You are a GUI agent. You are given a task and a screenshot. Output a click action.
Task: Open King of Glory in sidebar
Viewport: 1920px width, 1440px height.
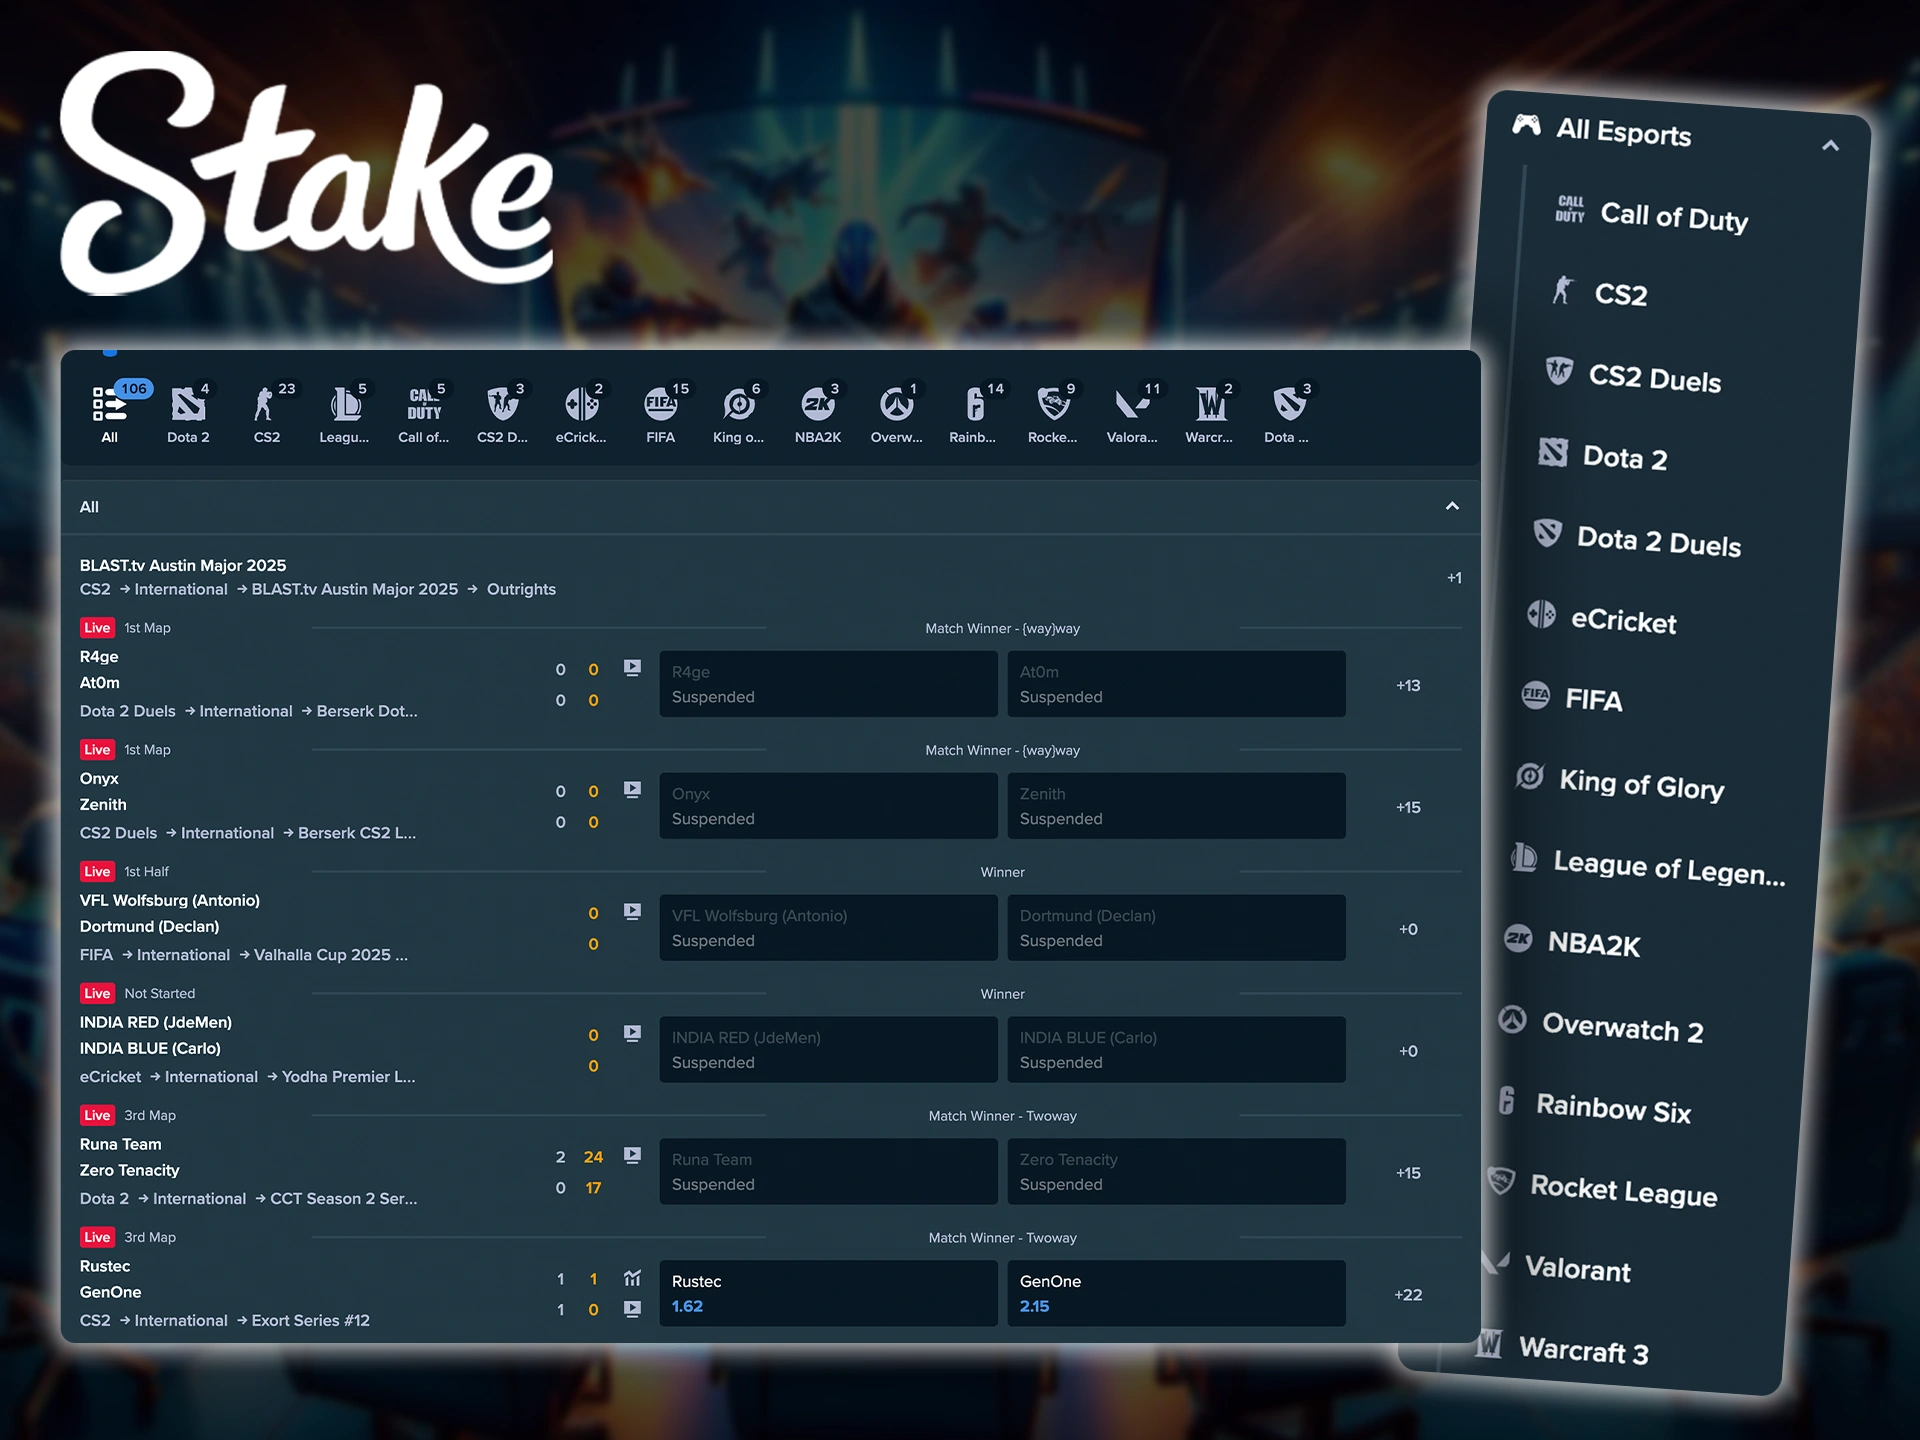pos(1640,785)
